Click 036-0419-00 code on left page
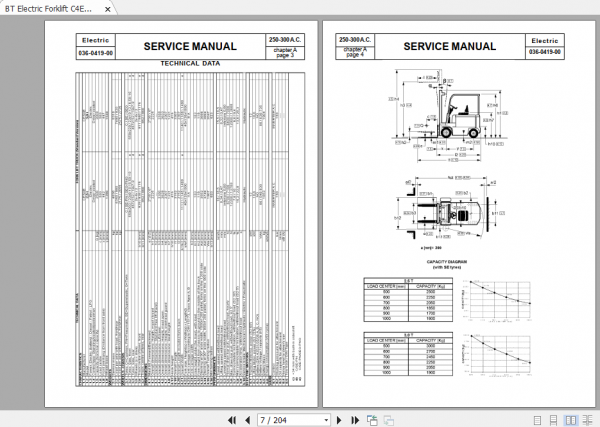Image resolution: width=600 pixels, height=427 pixels. (96, 53)
